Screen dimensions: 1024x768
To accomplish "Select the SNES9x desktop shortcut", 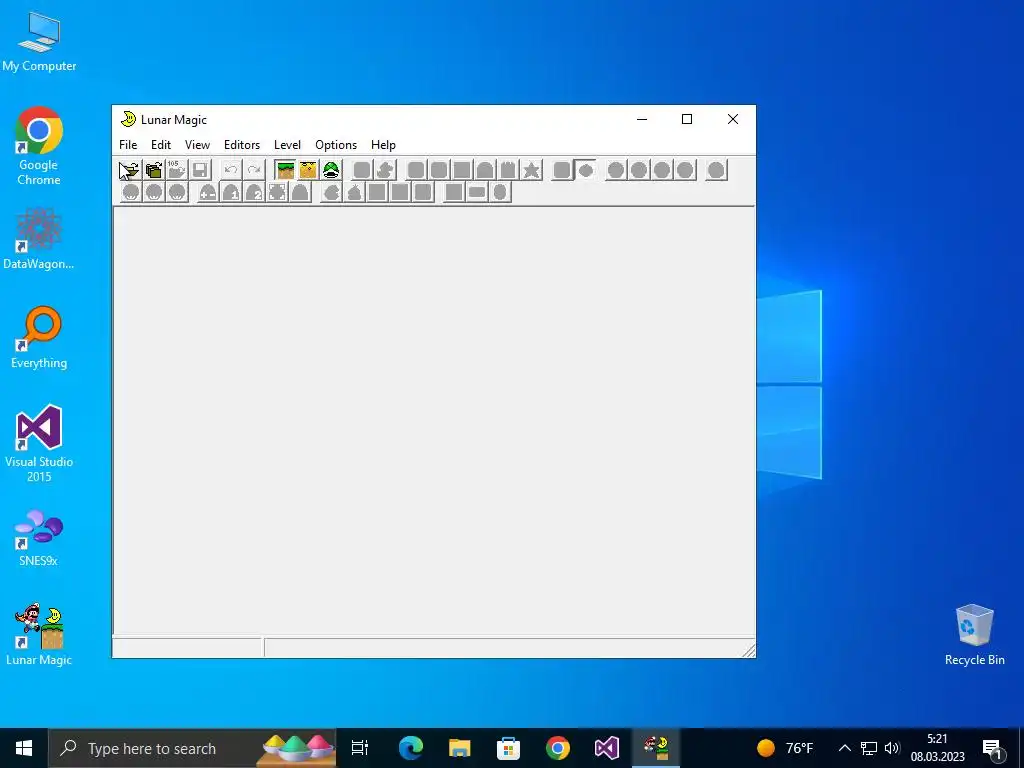I will 39,537.
